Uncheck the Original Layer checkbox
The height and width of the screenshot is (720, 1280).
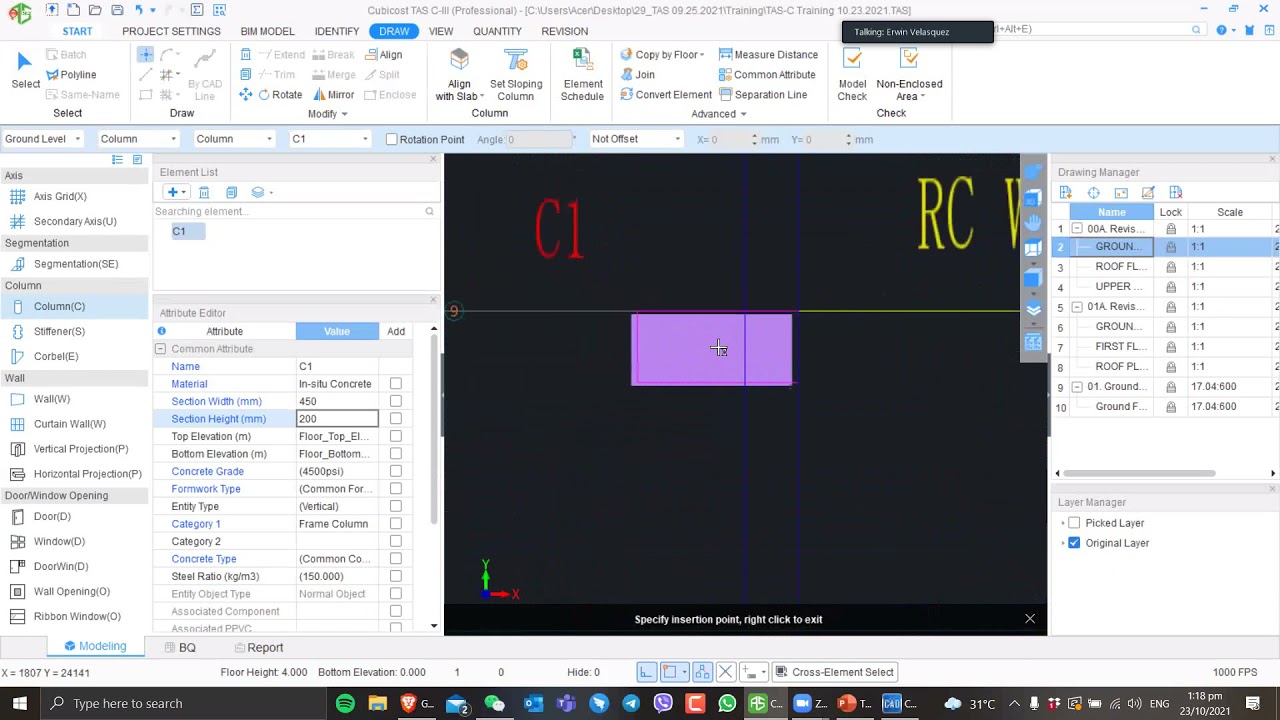coord(1074,543)
